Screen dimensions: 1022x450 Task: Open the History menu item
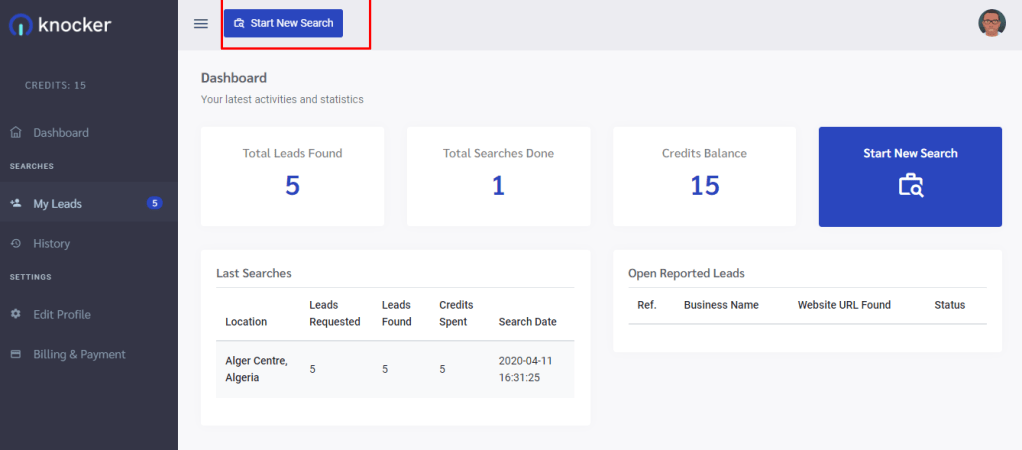coord(52,244)
